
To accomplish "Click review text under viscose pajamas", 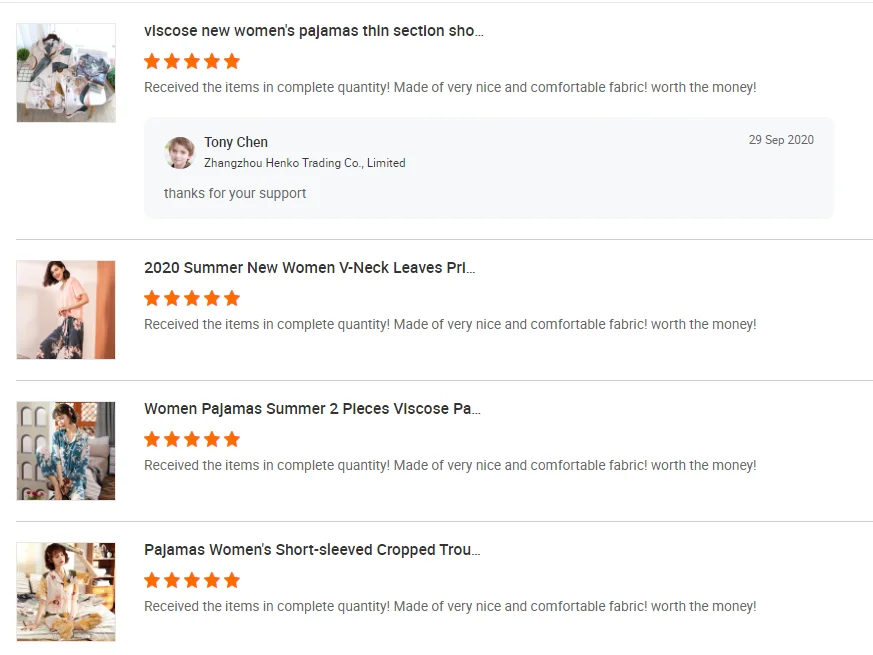I will [x=450, y=88].
